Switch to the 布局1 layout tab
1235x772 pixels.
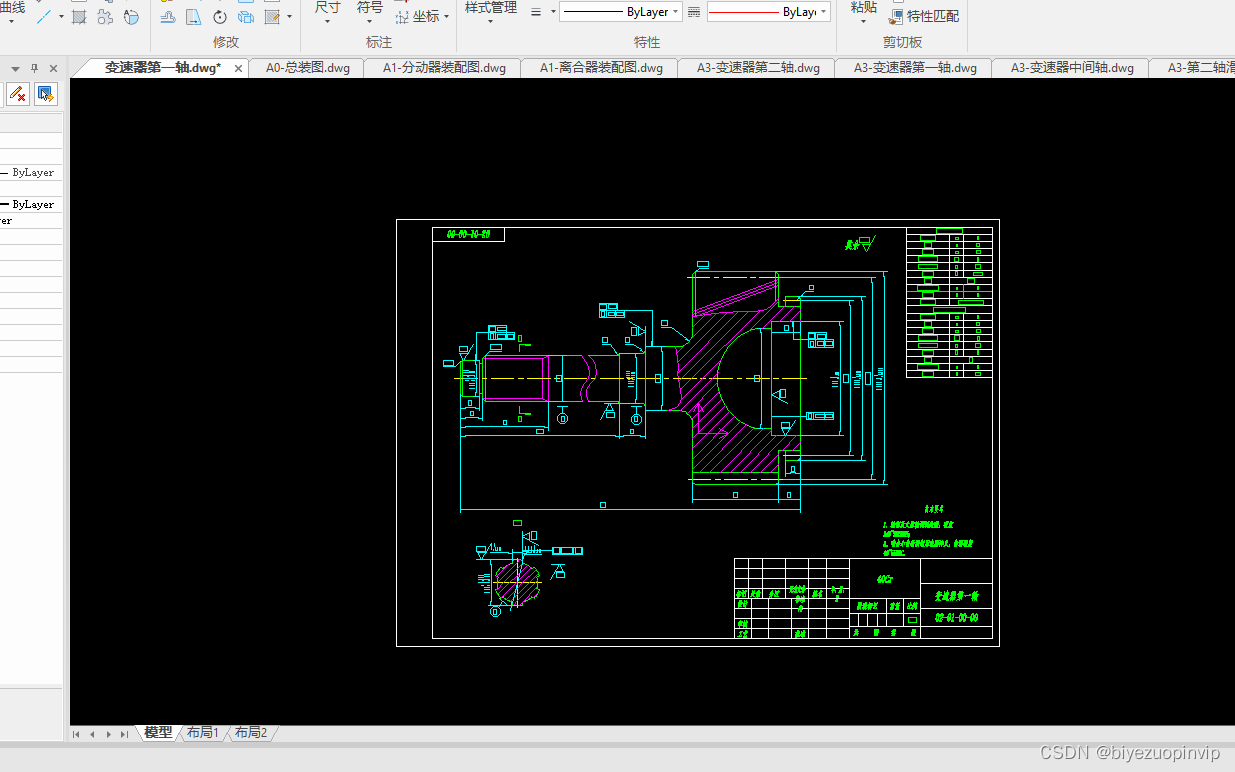pos(202,733)
